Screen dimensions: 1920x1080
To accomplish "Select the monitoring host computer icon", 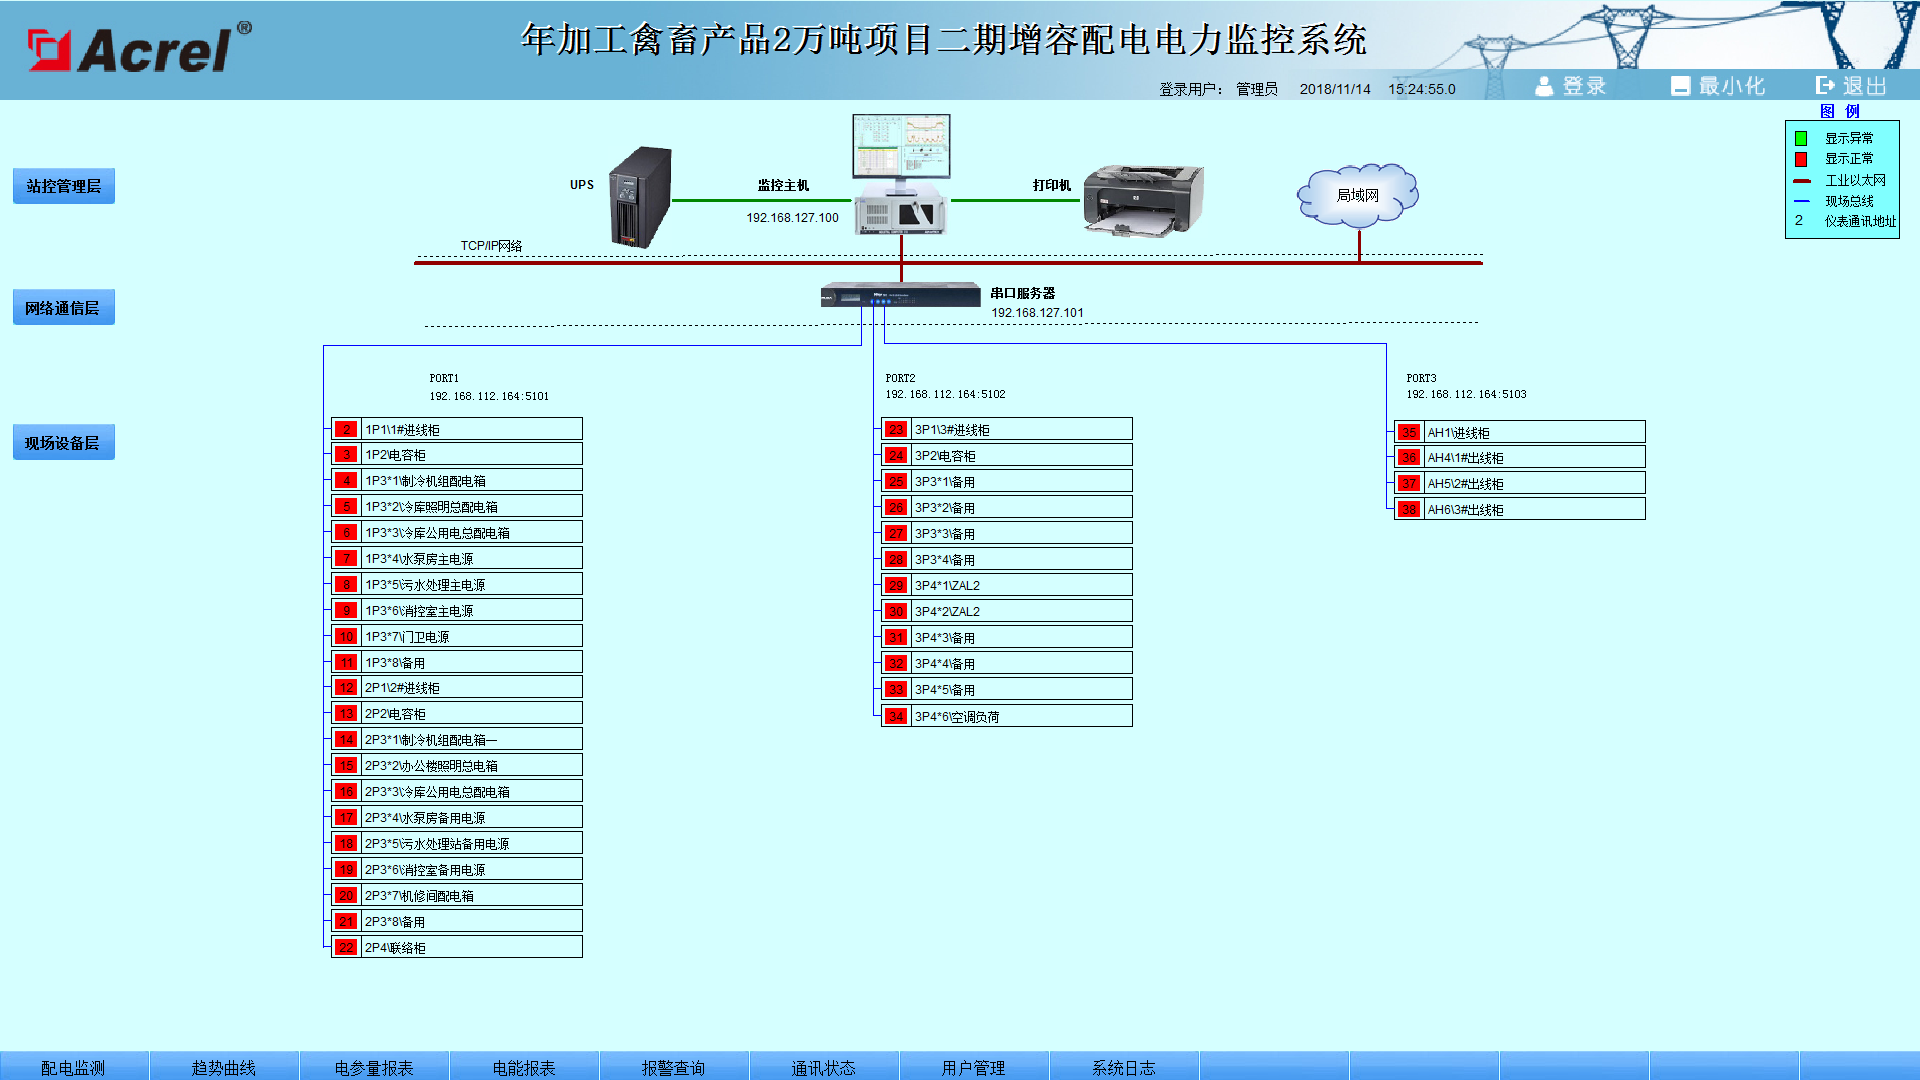I will click(901, 175).
